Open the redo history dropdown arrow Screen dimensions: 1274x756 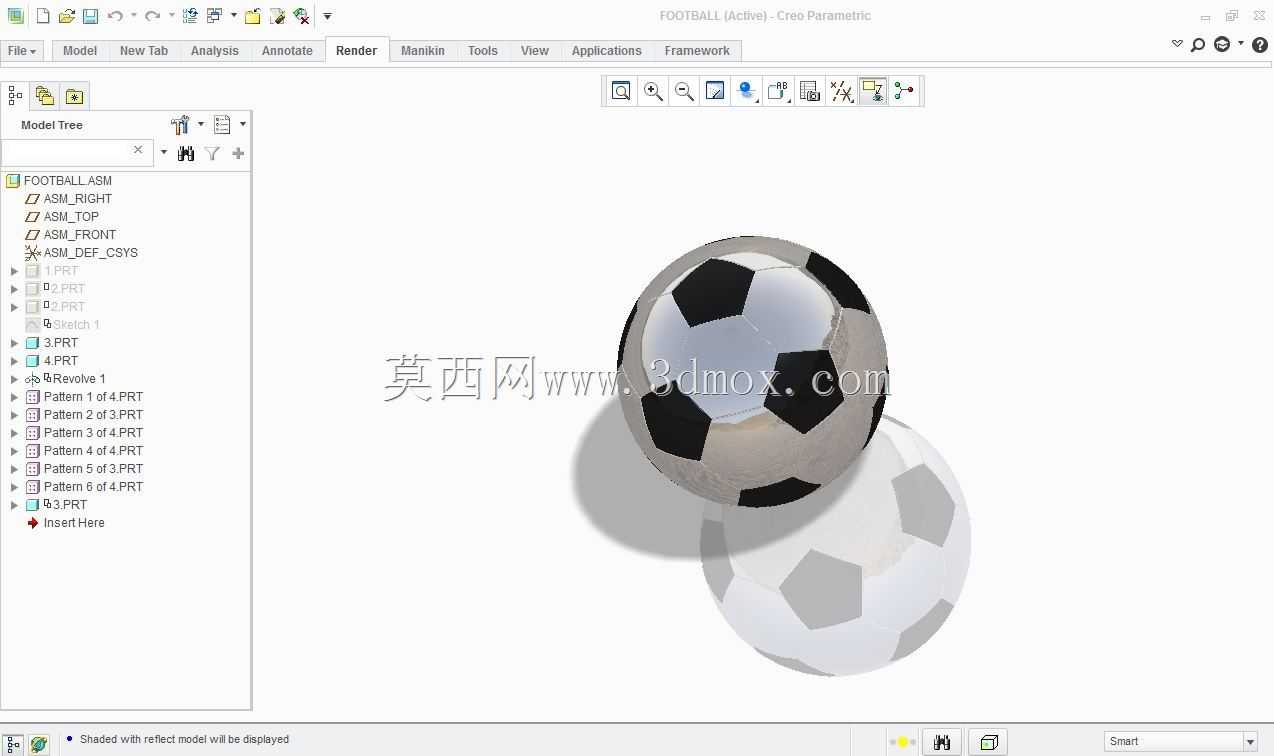coord(171,16)
